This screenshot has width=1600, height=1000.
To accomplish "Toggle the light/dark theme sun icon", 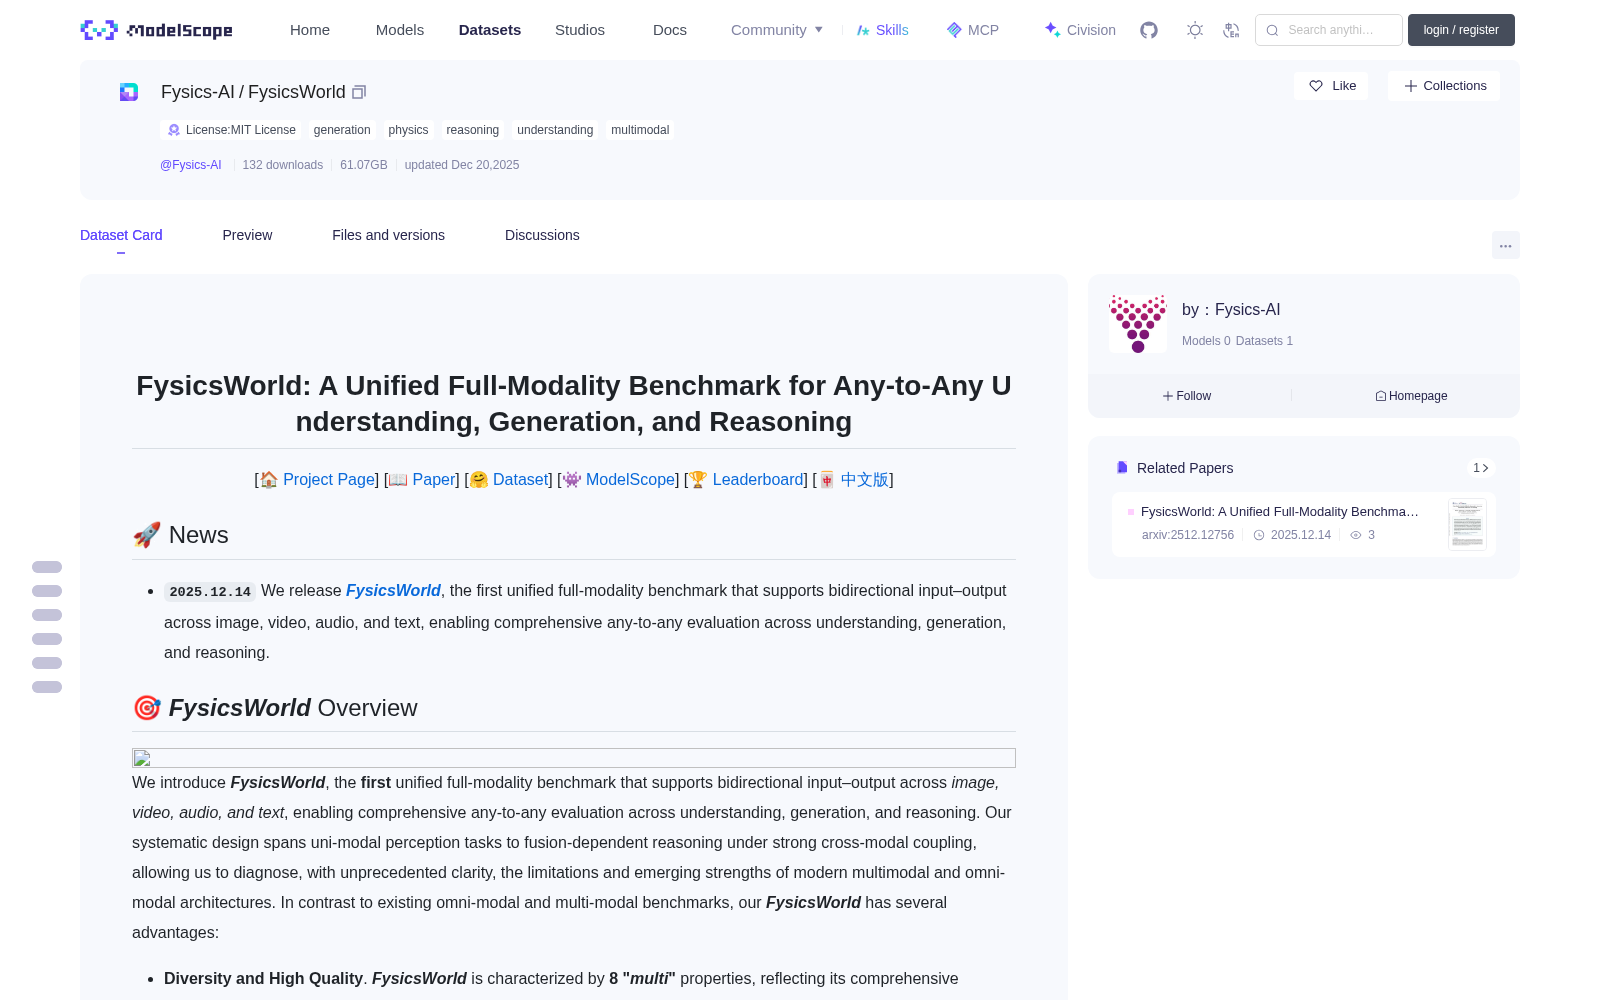I will pos(1195,30).
